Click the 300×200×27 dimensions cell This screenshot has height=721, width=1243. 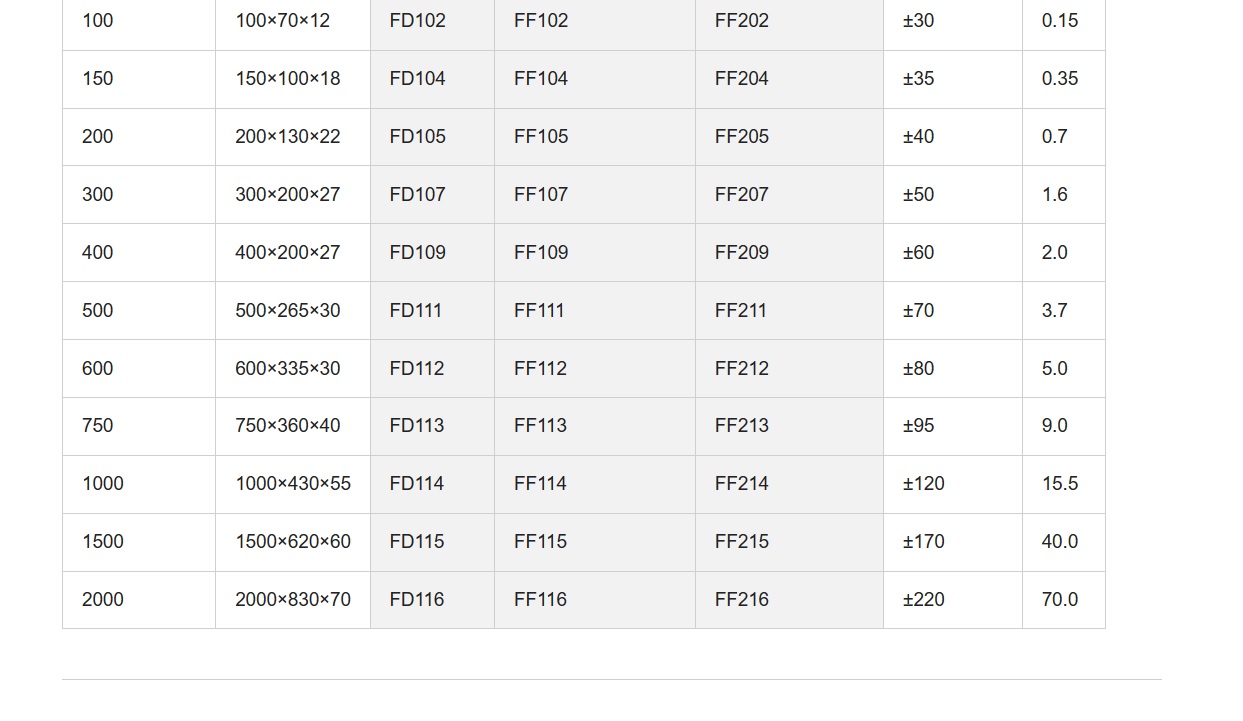pos(293,195)
